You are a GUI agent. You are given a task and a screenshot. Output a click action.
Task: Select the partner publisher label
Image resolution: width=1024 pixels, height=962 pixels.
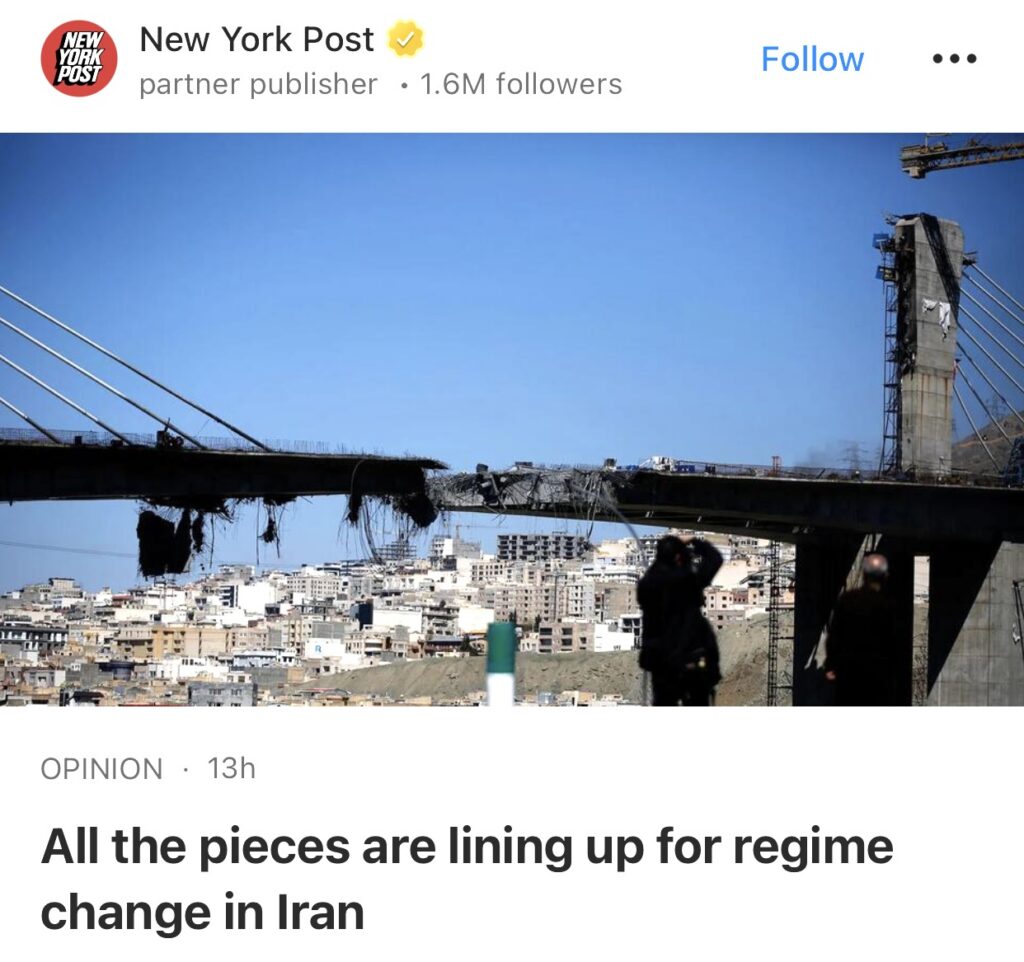(259, 85)
